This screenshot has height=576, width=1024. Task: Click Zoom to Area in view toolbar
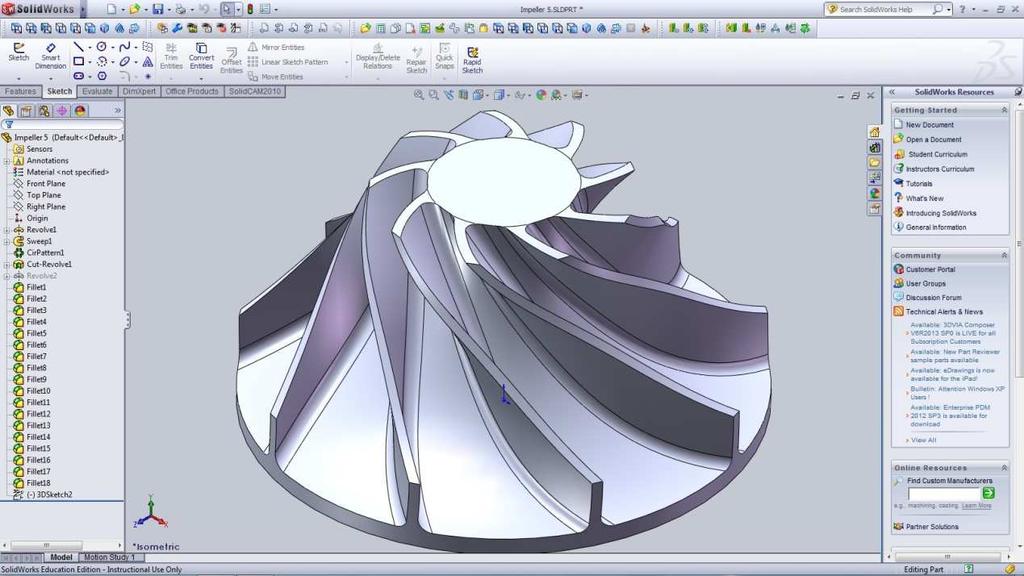click(434, 95)
